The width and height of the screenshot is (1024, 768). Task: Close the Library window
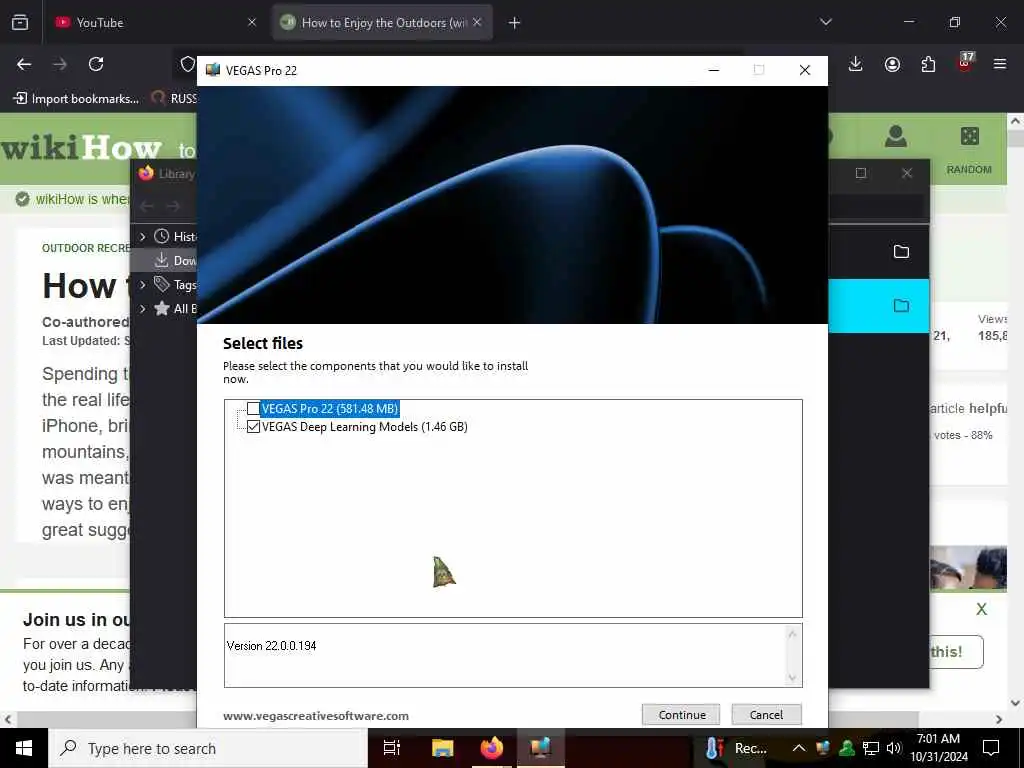tap(906, 173)
